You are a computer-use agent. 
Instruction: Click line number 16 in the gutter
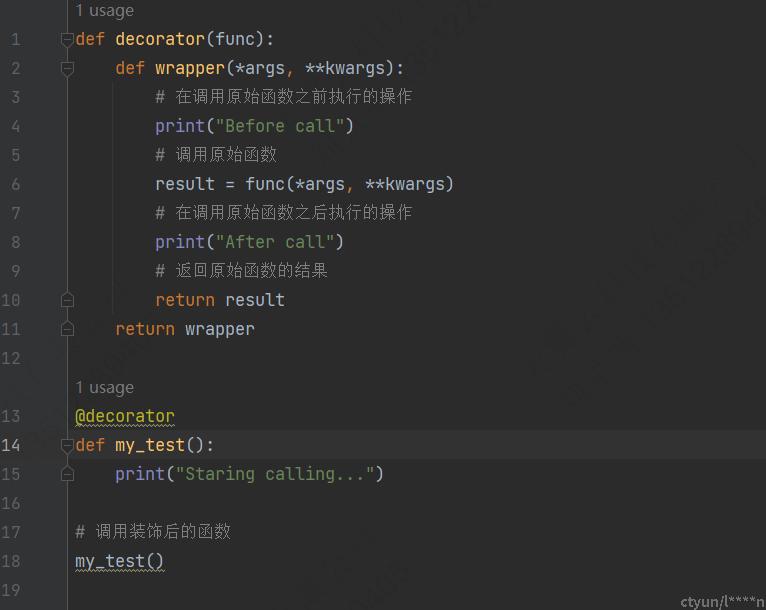coord(11,504)
